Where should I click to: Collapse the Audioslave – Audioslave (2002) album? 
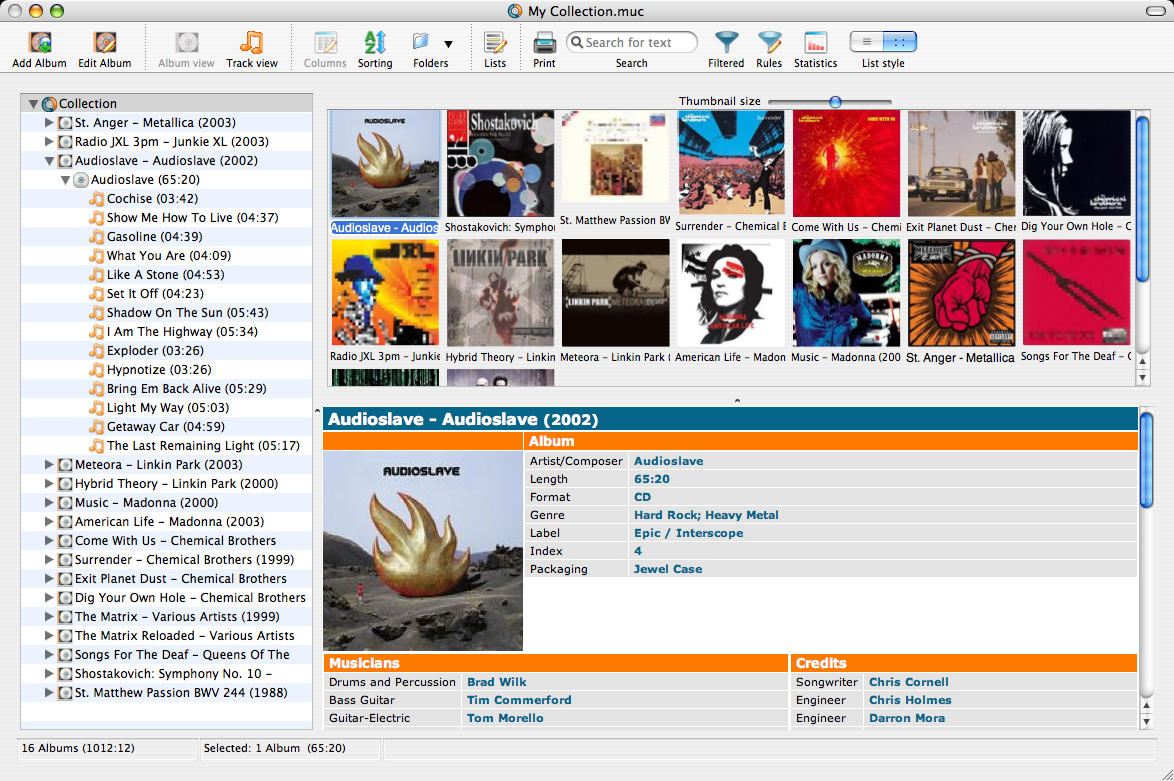[49, 161]
